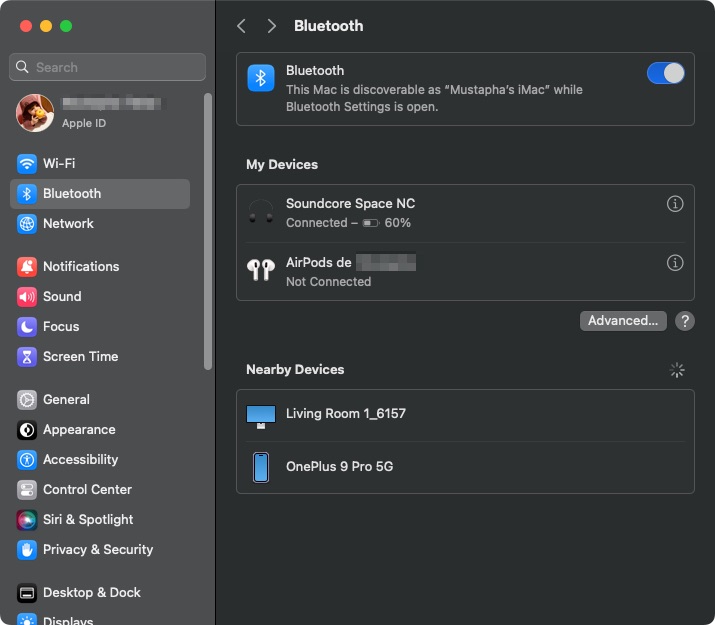
Task: Click the Control Center icon
Action: tap(27, 490)
